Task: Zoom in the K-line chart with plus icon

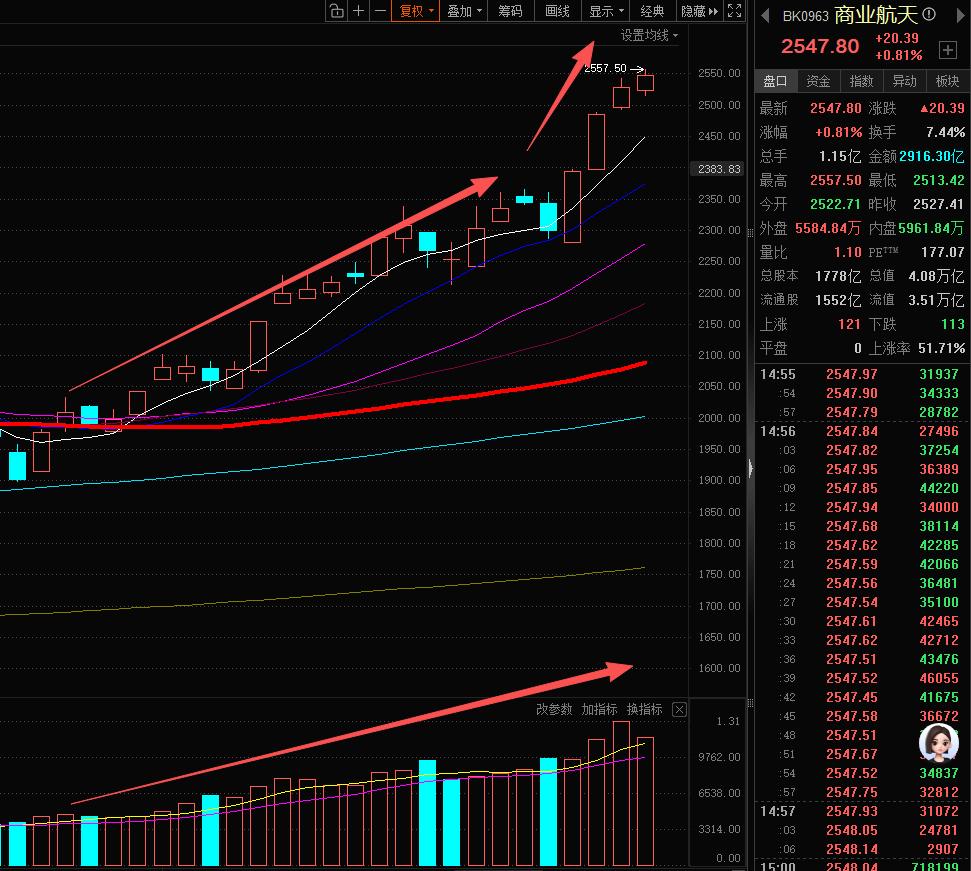Action: click(359, 11)
